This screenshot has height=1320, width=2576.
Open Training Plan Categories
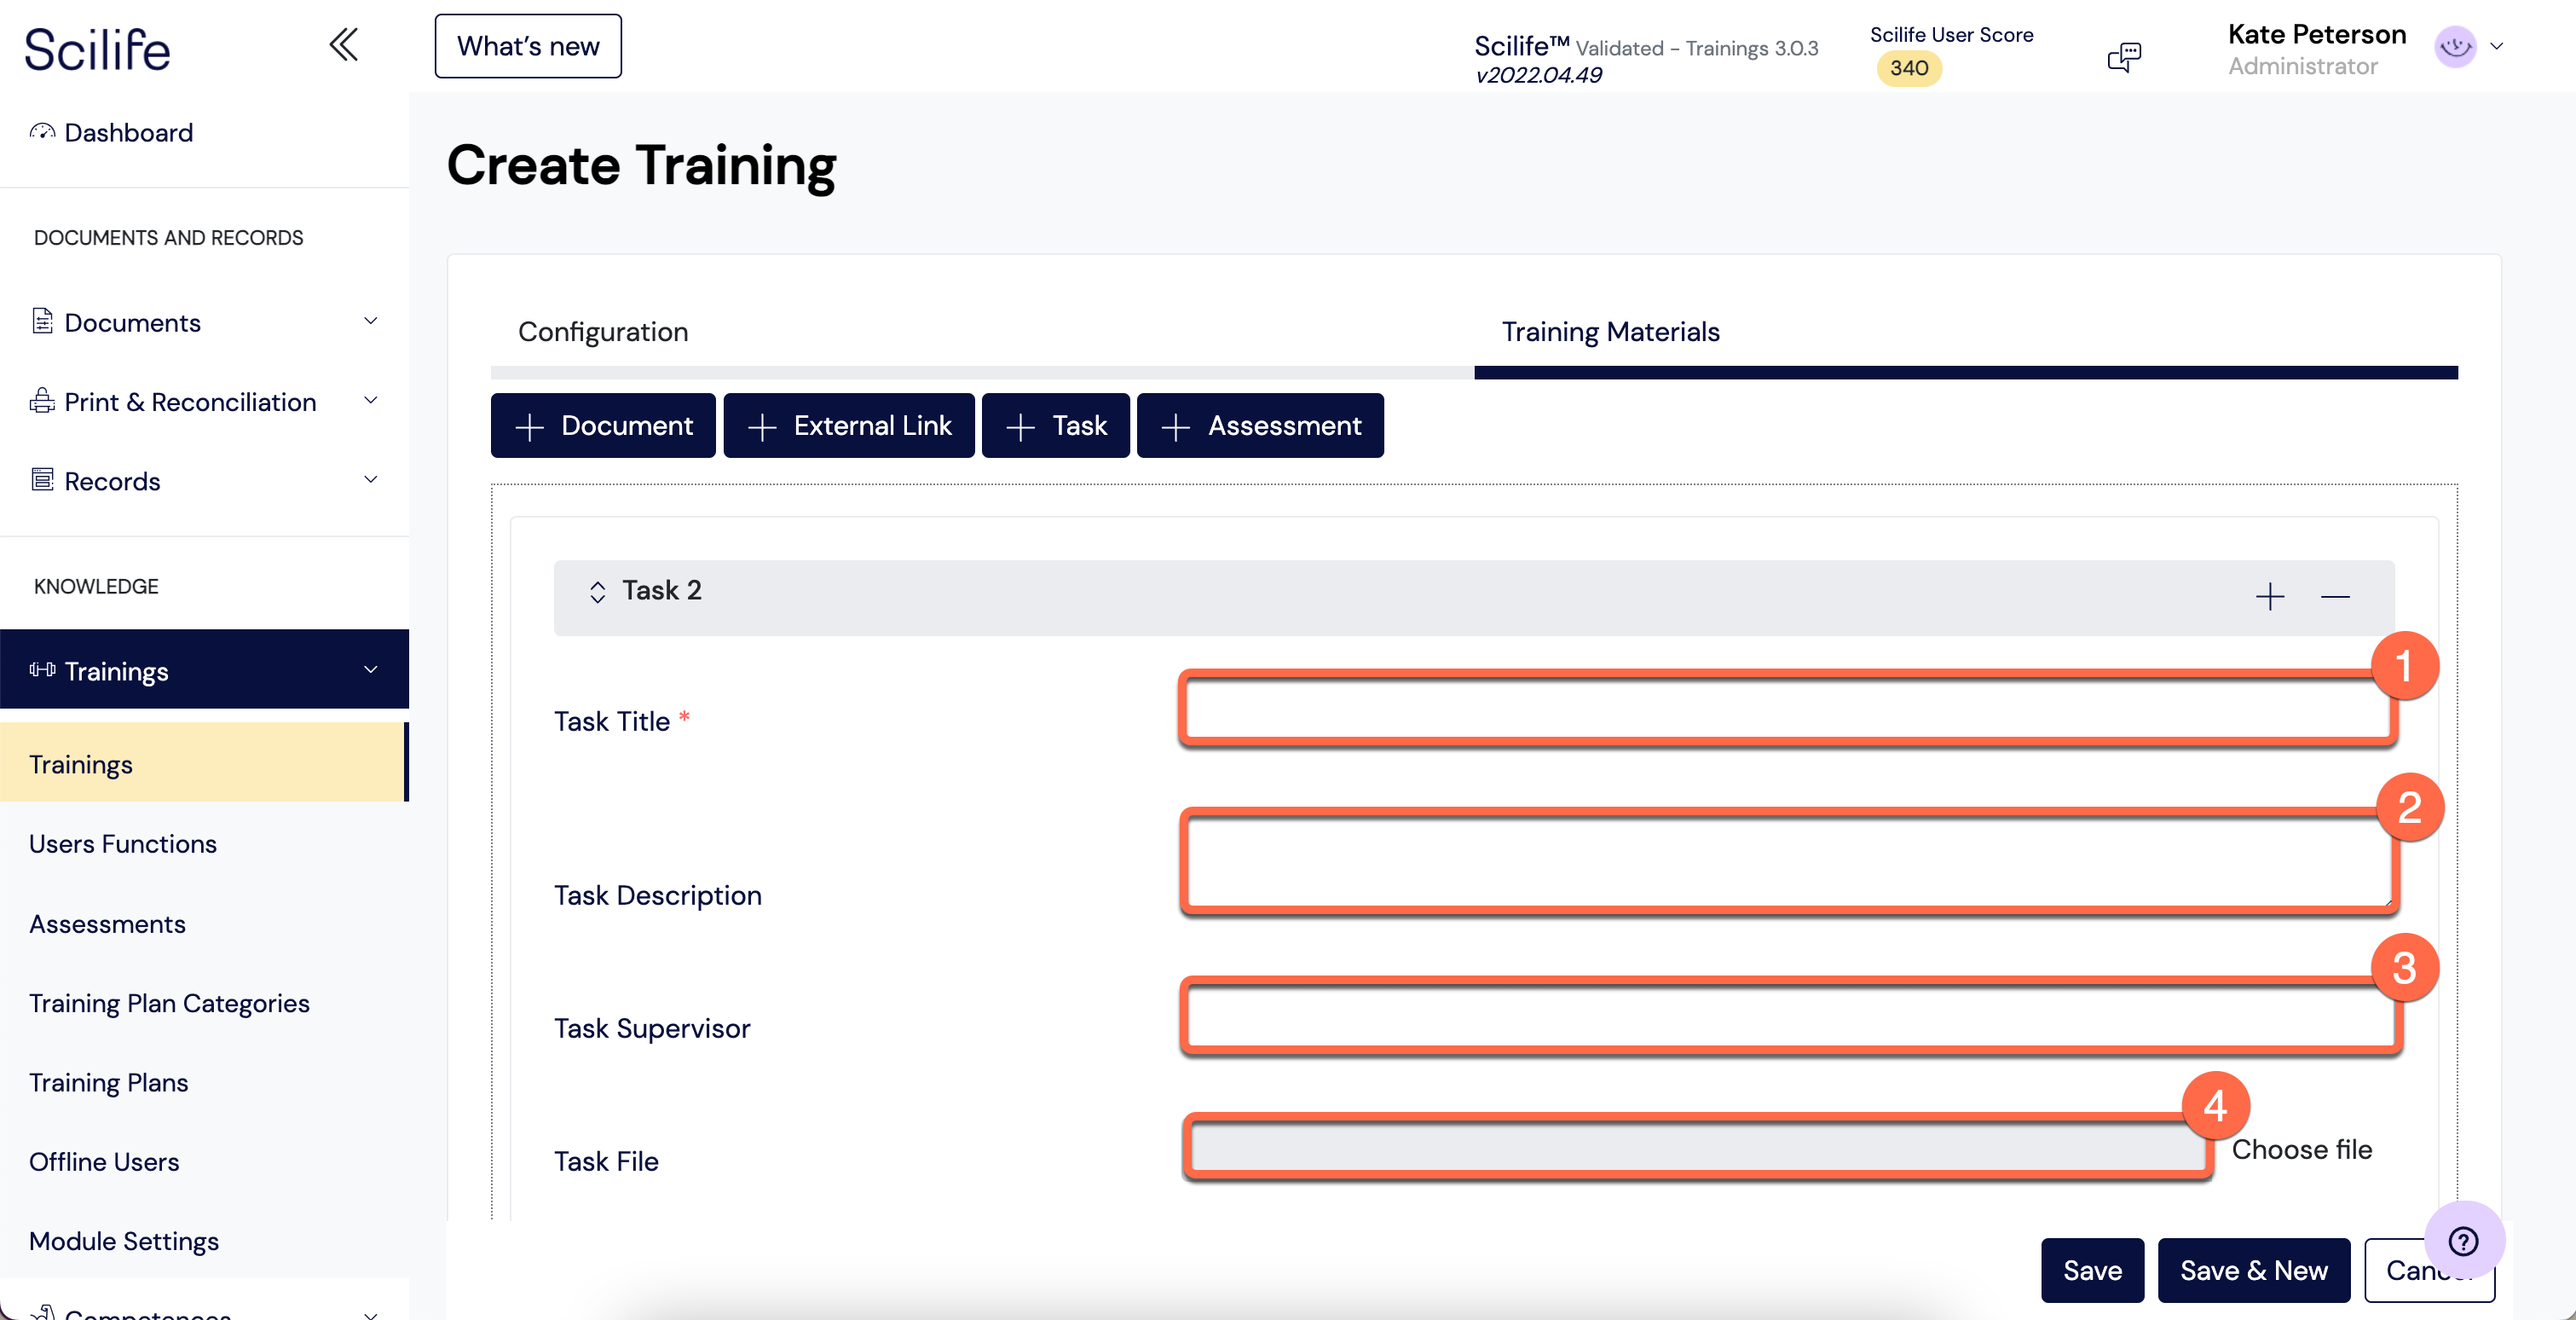169,1003
